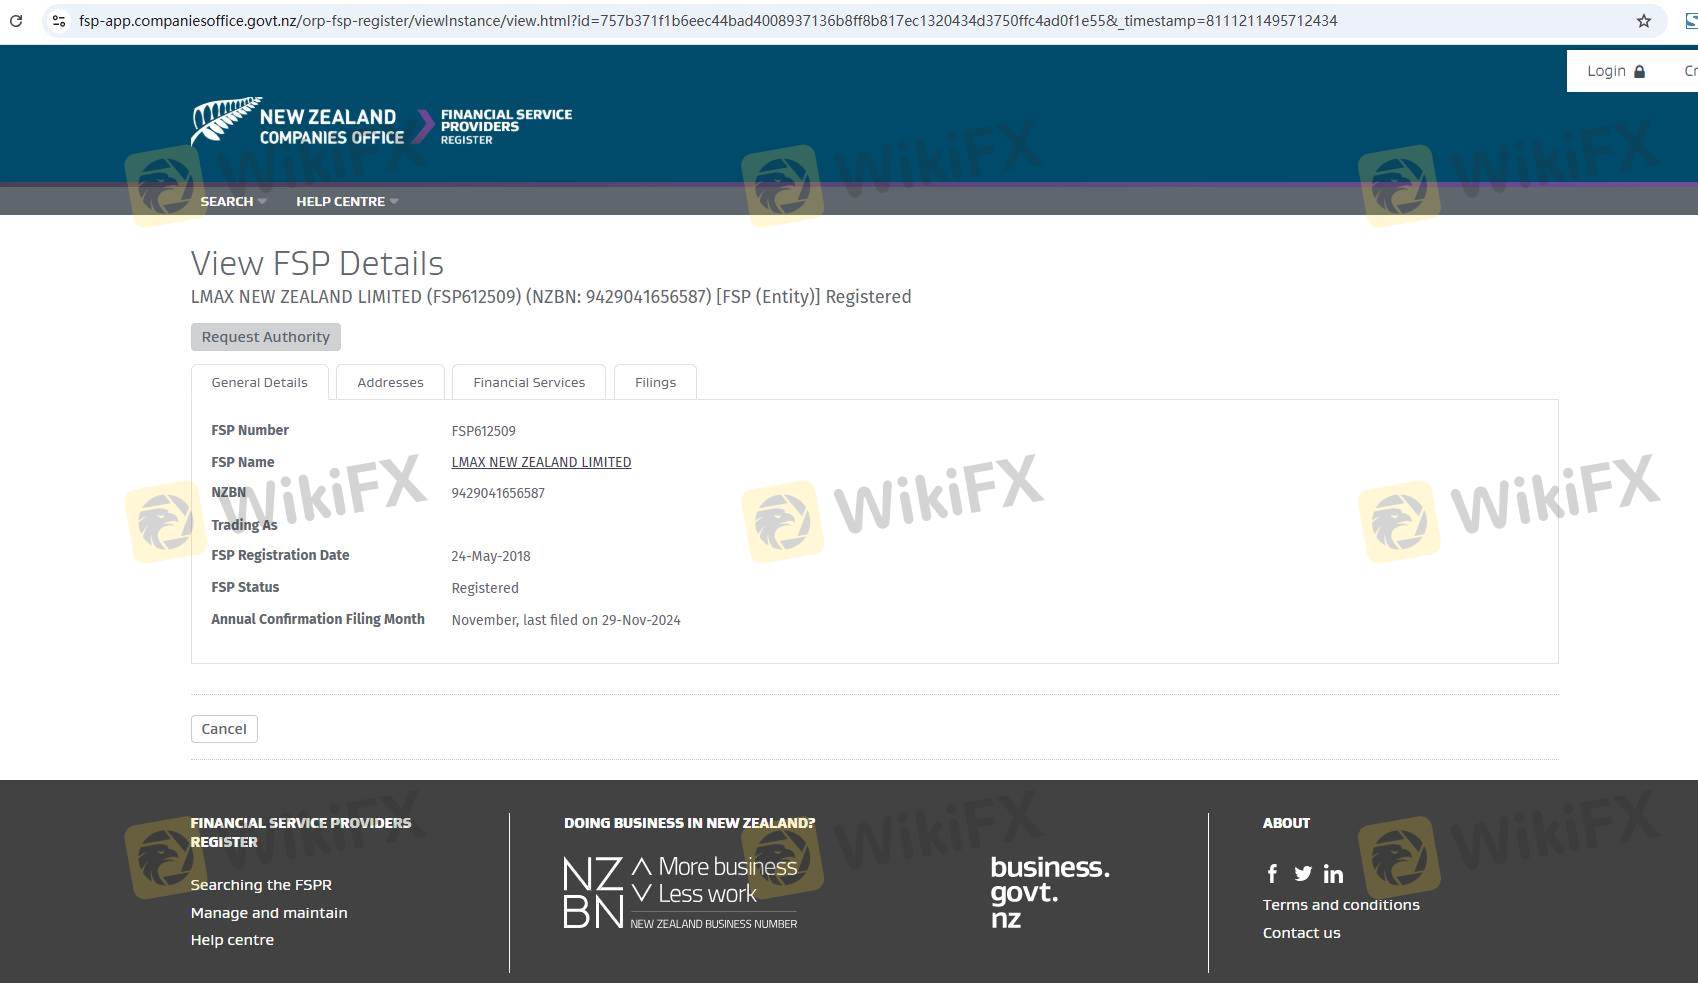Expand the HELP CENTRE dropdown menu
1698x983 pixels.
(346, 201)
